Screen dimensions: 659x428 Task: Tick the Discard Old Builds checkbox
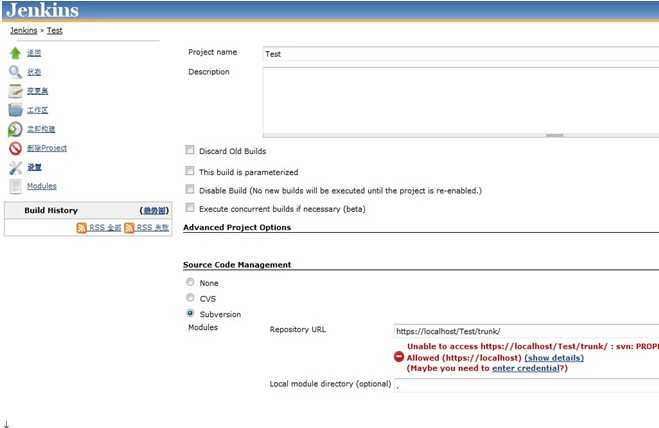[190, 150]
